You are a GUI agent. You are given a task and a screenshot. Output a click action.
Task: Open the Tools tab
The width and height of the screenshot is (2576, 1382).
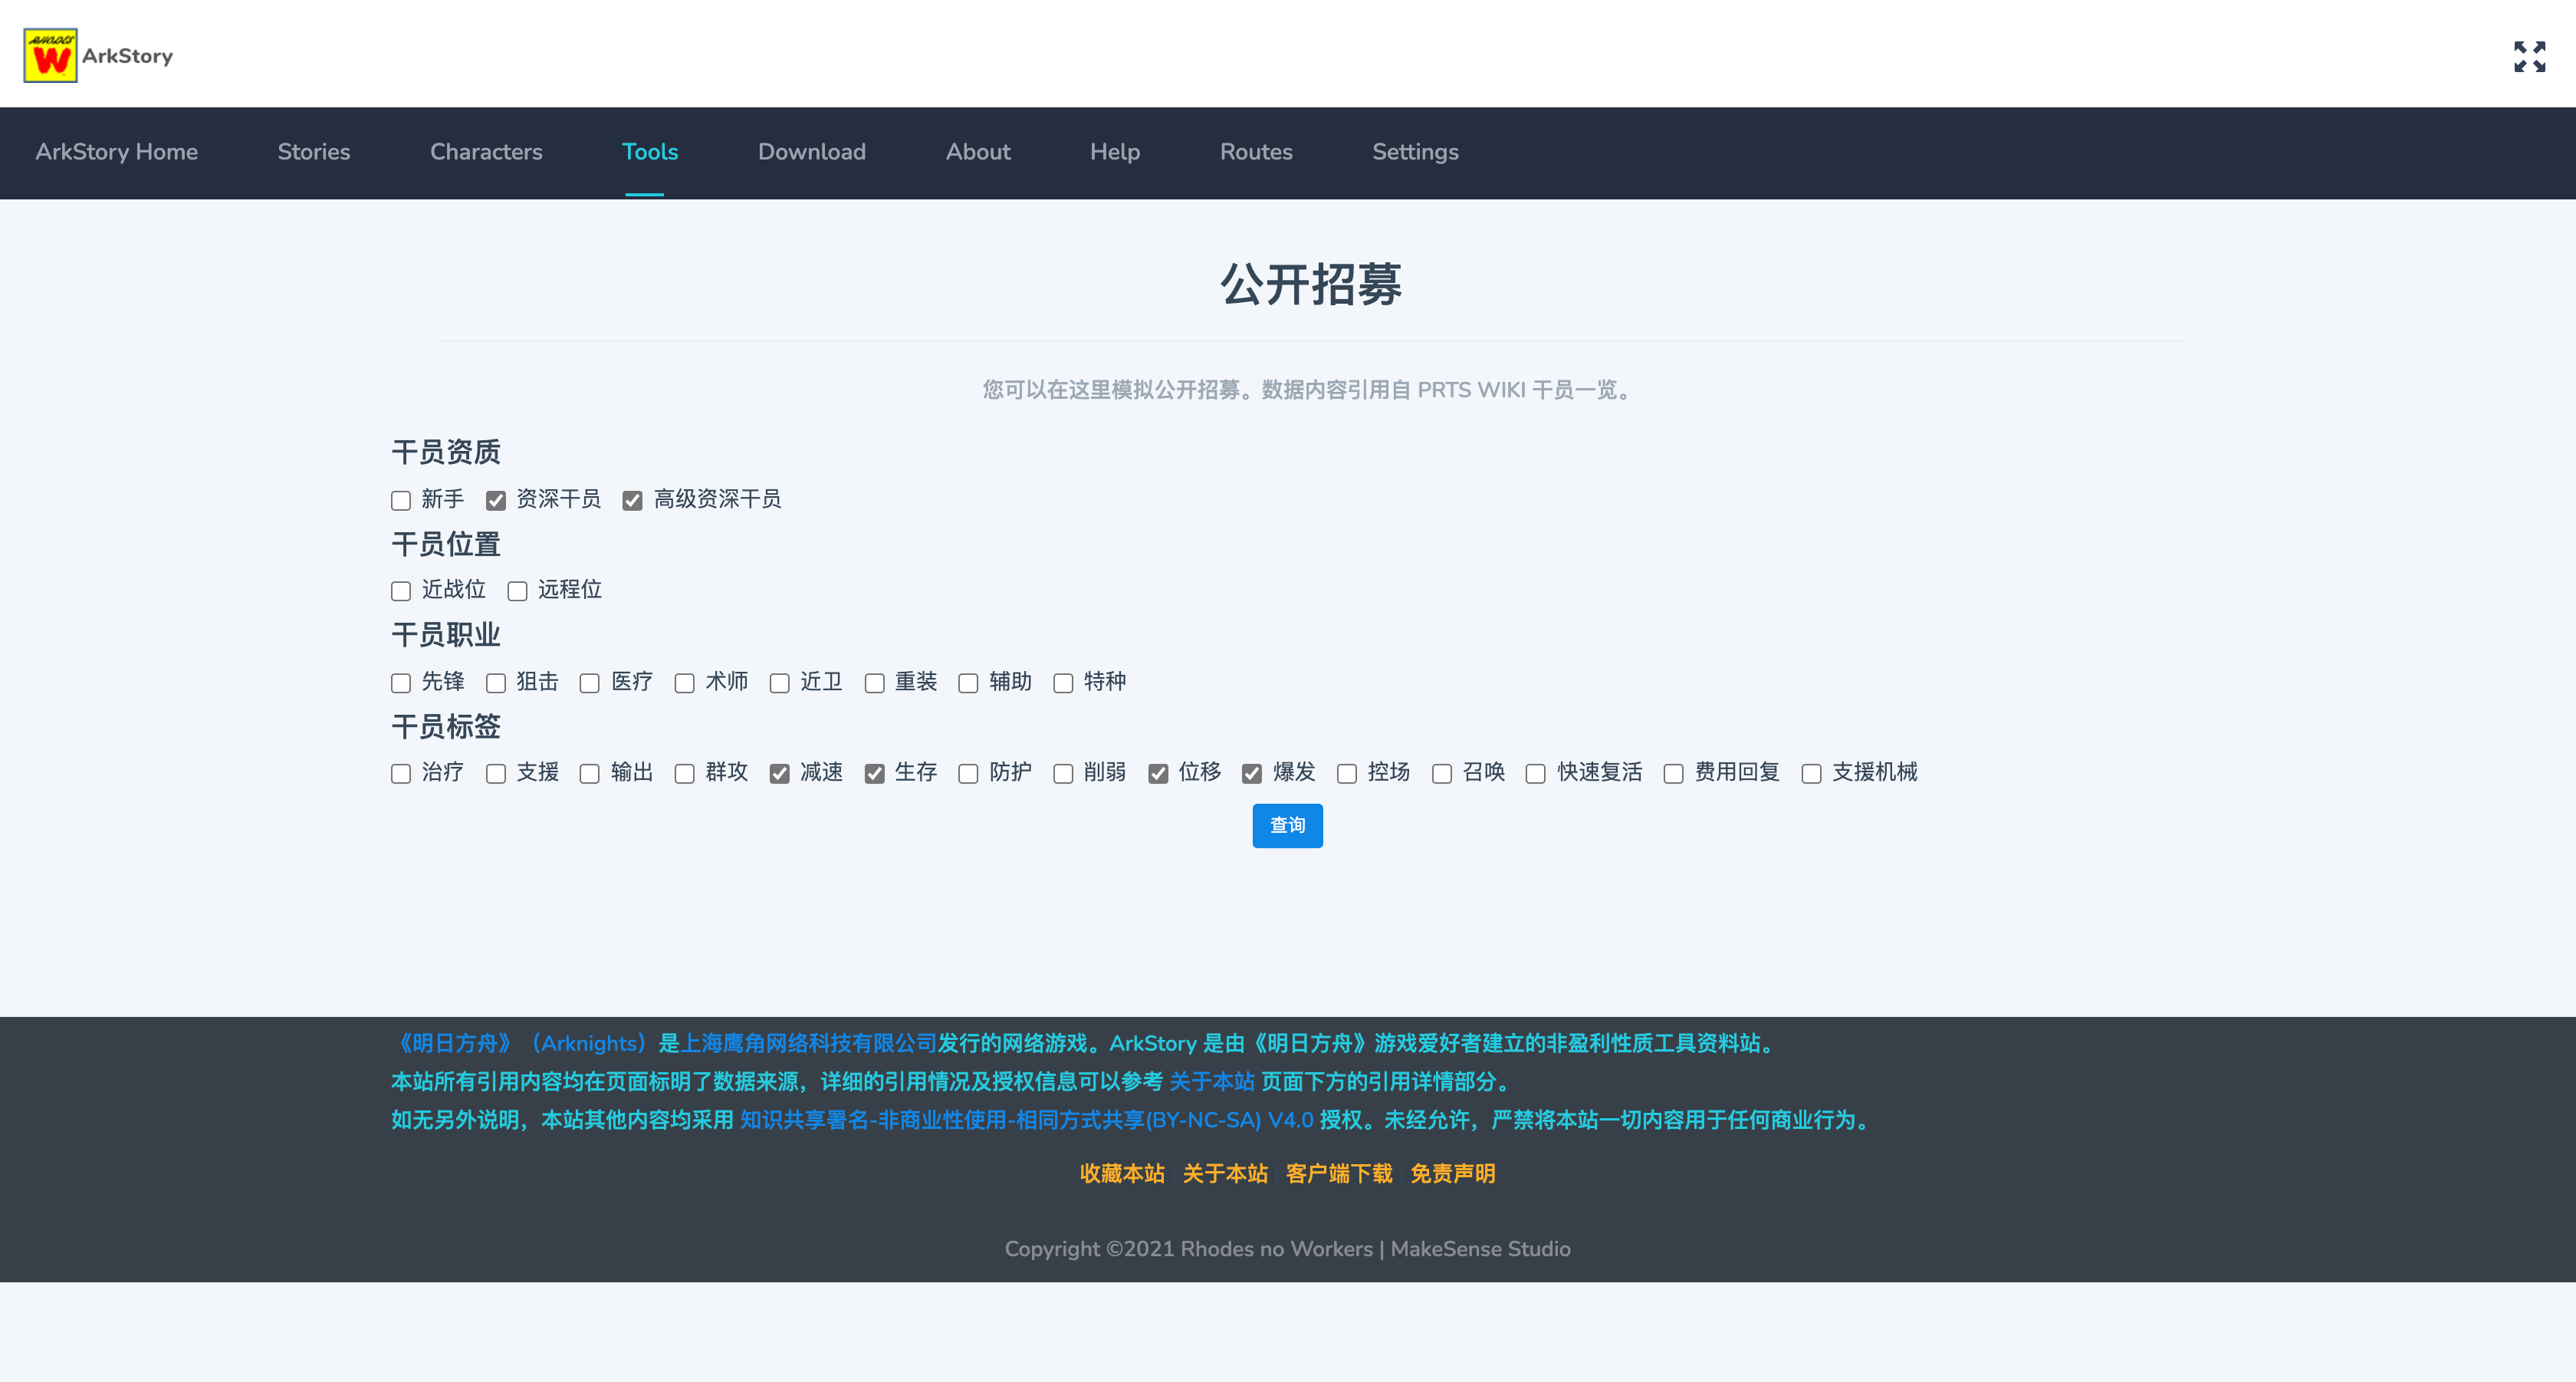(649, 152)
